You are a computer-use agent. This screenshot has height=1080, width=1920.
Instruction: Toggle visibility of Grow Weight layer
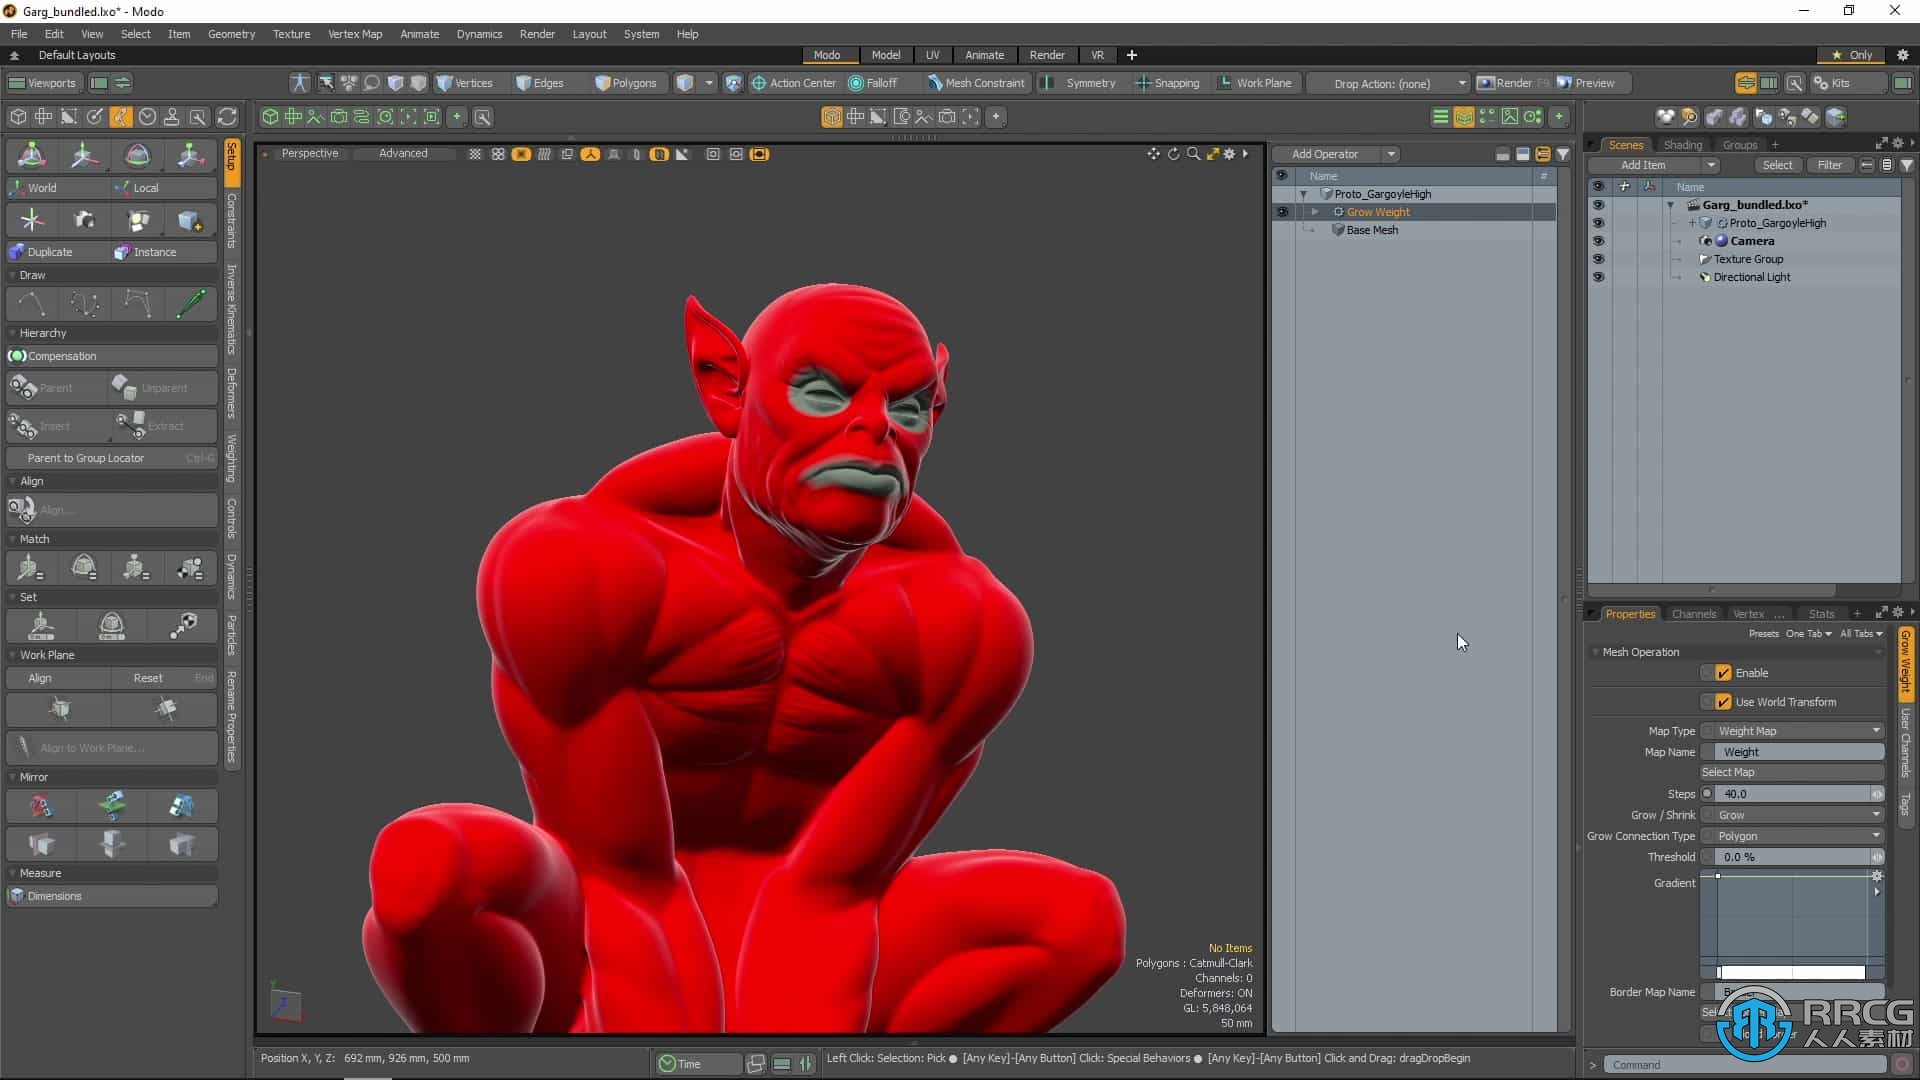[1282, 212]
